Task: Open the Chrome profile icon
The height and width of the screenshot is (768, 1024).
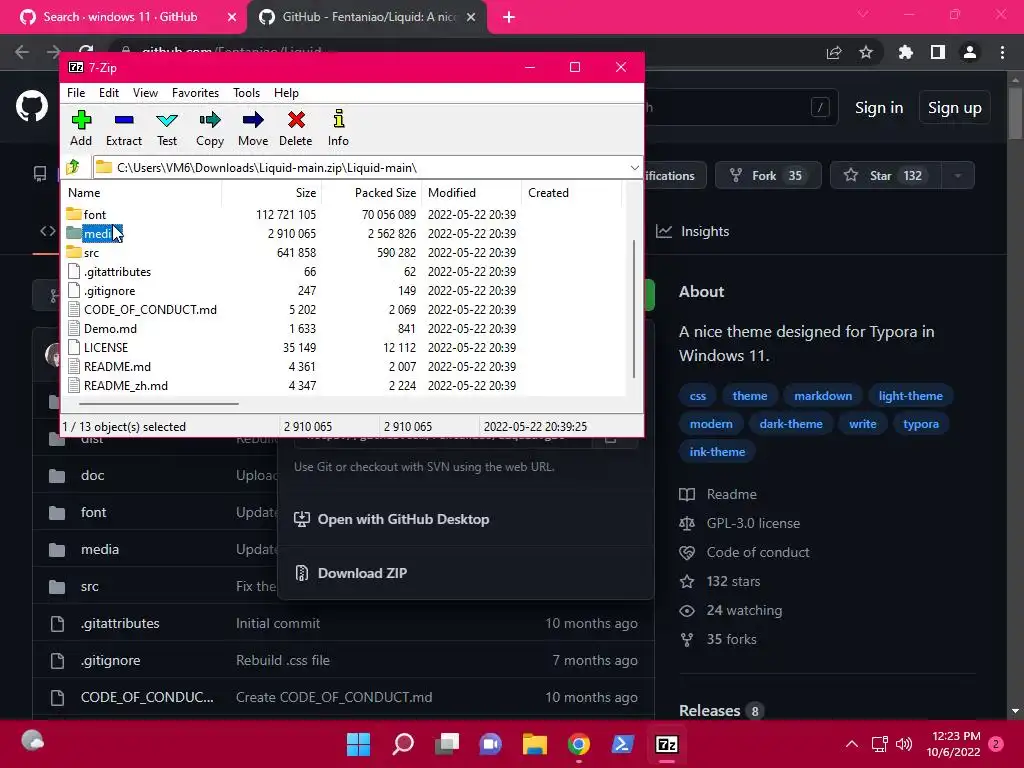Action: (970, 52)
